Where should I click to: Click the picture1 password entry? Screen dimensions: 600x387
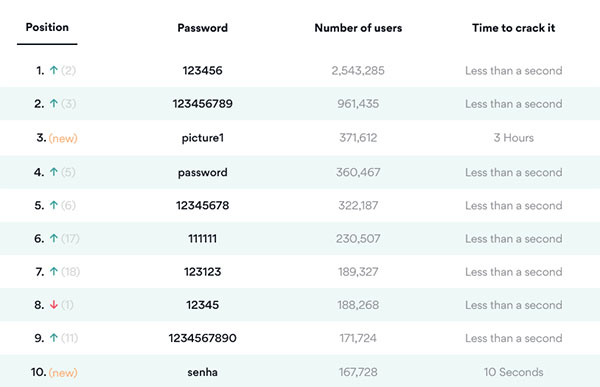[202, 138]
